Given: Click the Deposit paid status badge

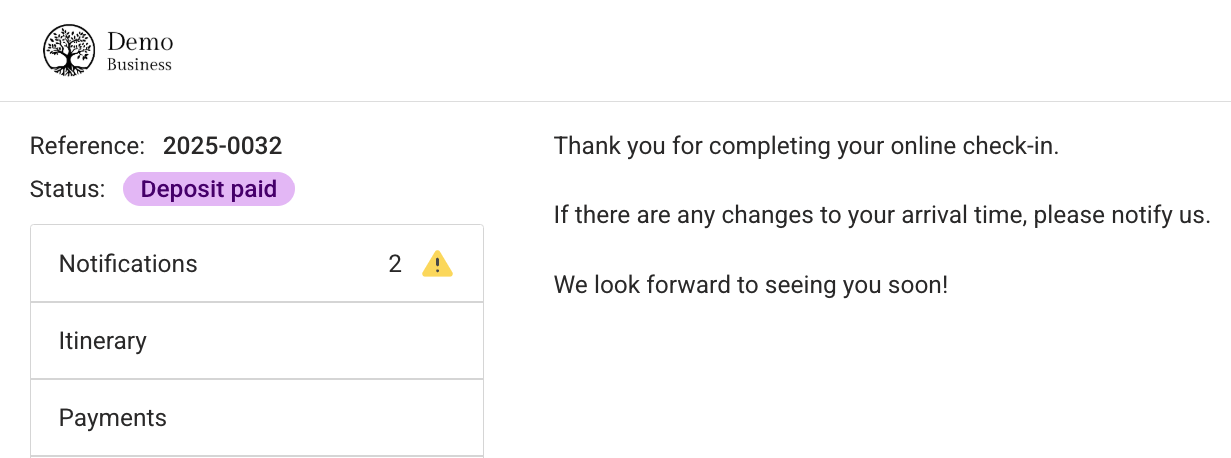Looking at the screenshot, I should [209, 189].
